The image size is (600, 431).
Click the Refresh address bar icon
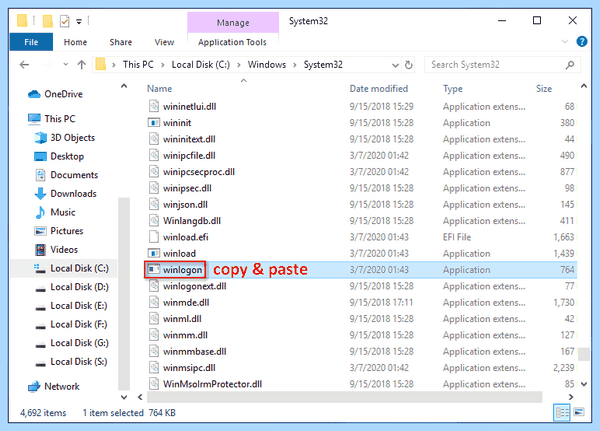(409, 65)
